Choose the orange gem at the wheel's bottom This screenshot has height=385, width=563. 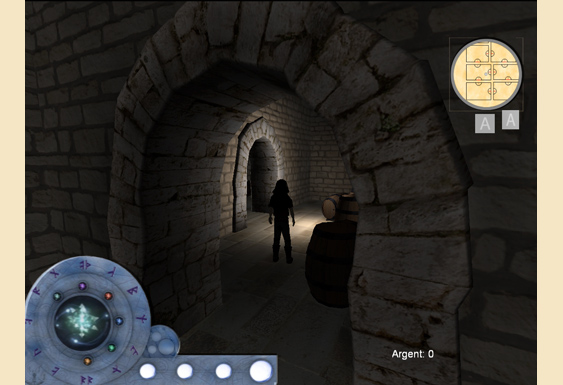87,361
